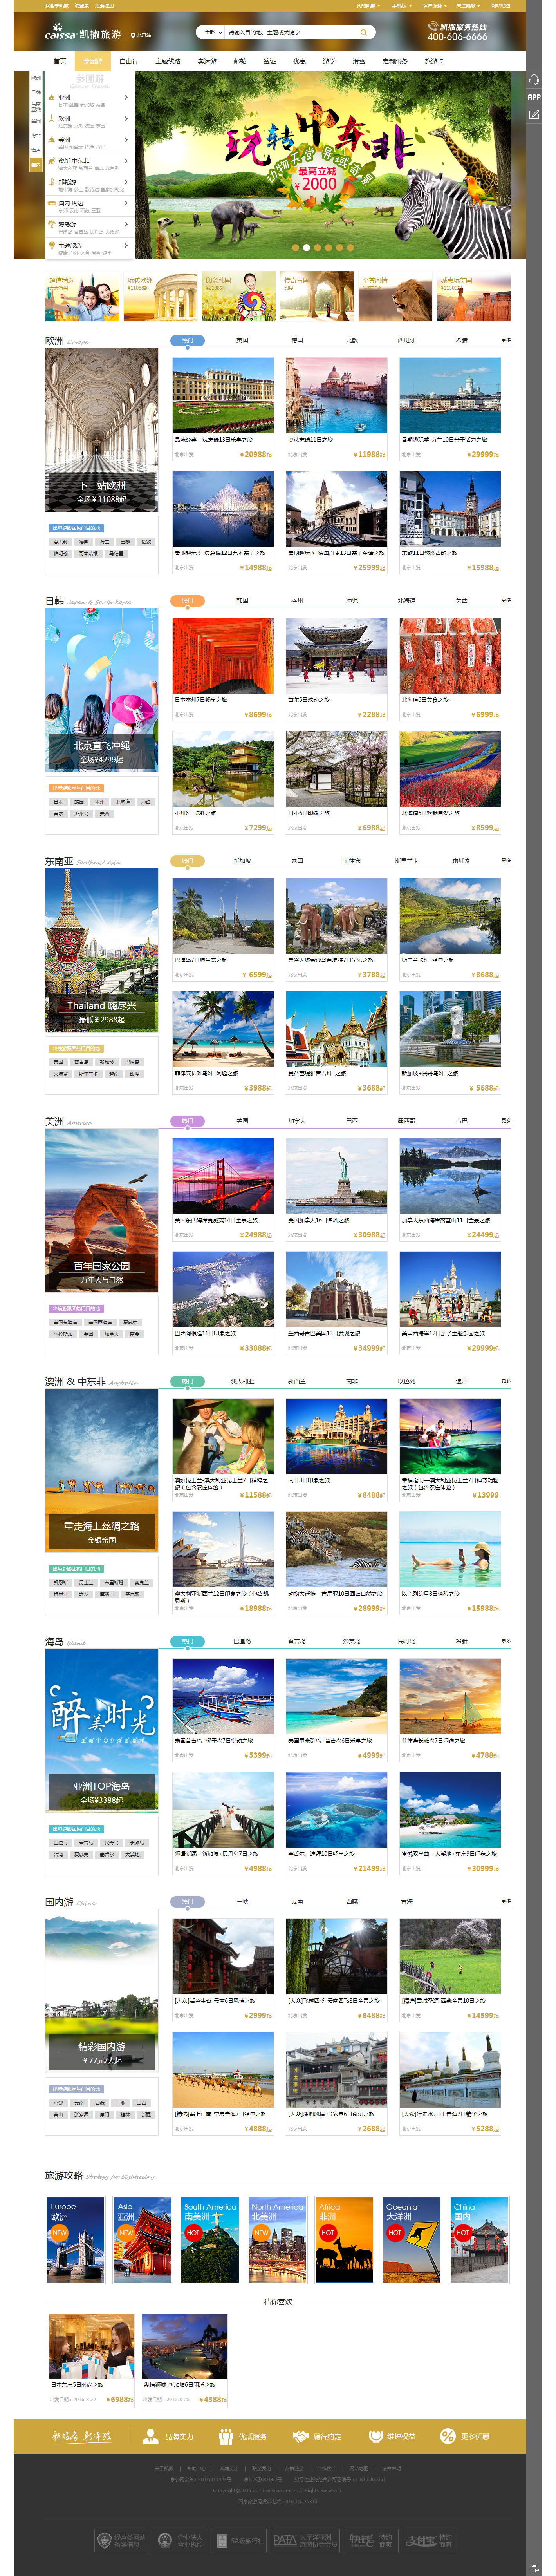Click the search magnifier icon
Viewport: 556px width, 2576px height.
coord(364,33)
